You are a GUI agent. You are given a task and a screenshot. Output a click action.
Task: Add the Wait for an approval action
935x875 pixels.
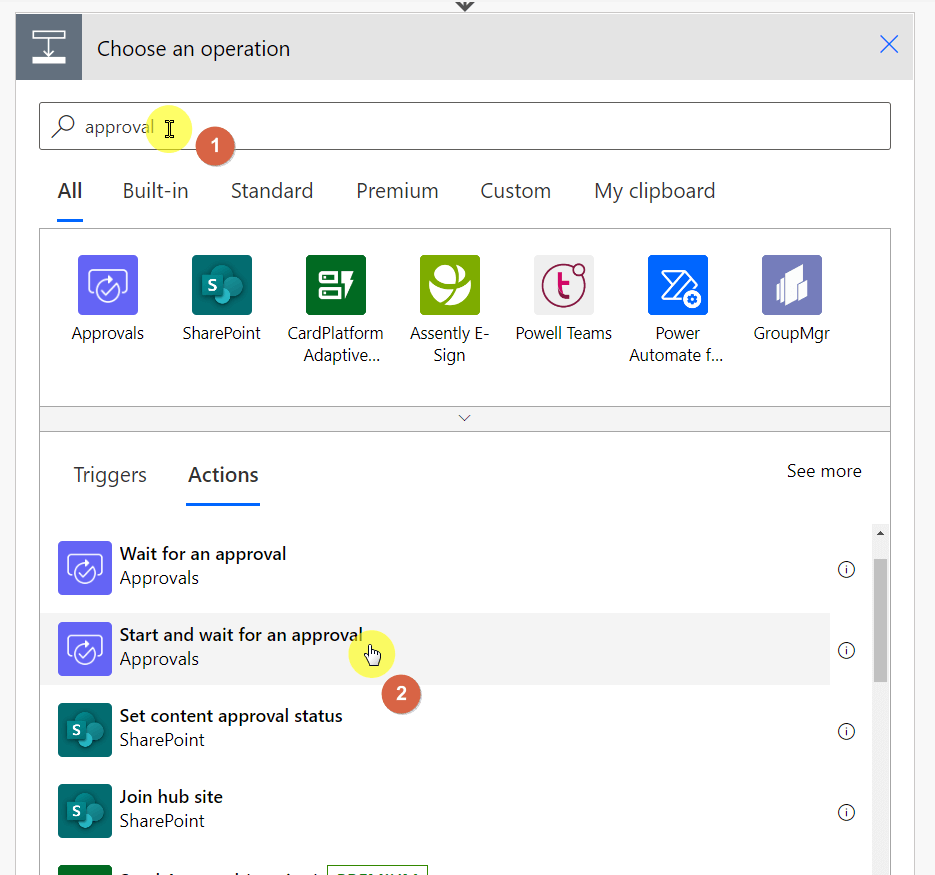[435, 568]
